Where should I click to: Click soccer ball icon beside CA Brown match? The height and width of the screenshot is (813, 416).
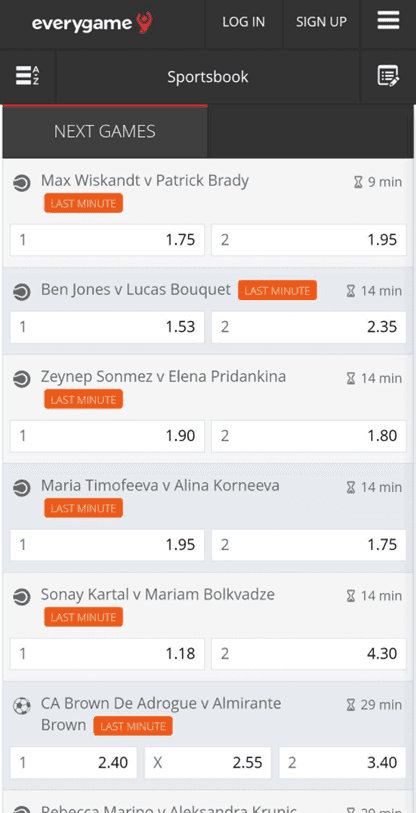[x=22, y=706]
